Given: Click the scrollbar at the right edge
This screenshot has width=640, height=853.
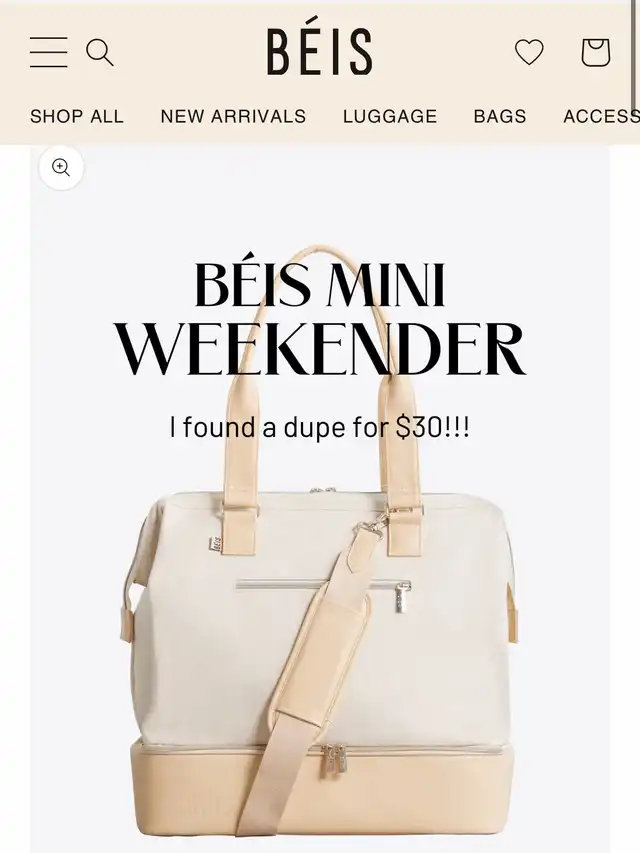Looking at the screenshot, I should pos(634,54).
